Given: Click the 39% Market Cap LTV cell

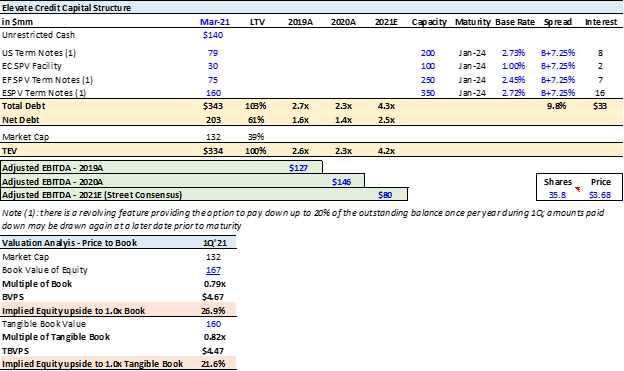Looking at the screenshot, I should pos(256,137).
